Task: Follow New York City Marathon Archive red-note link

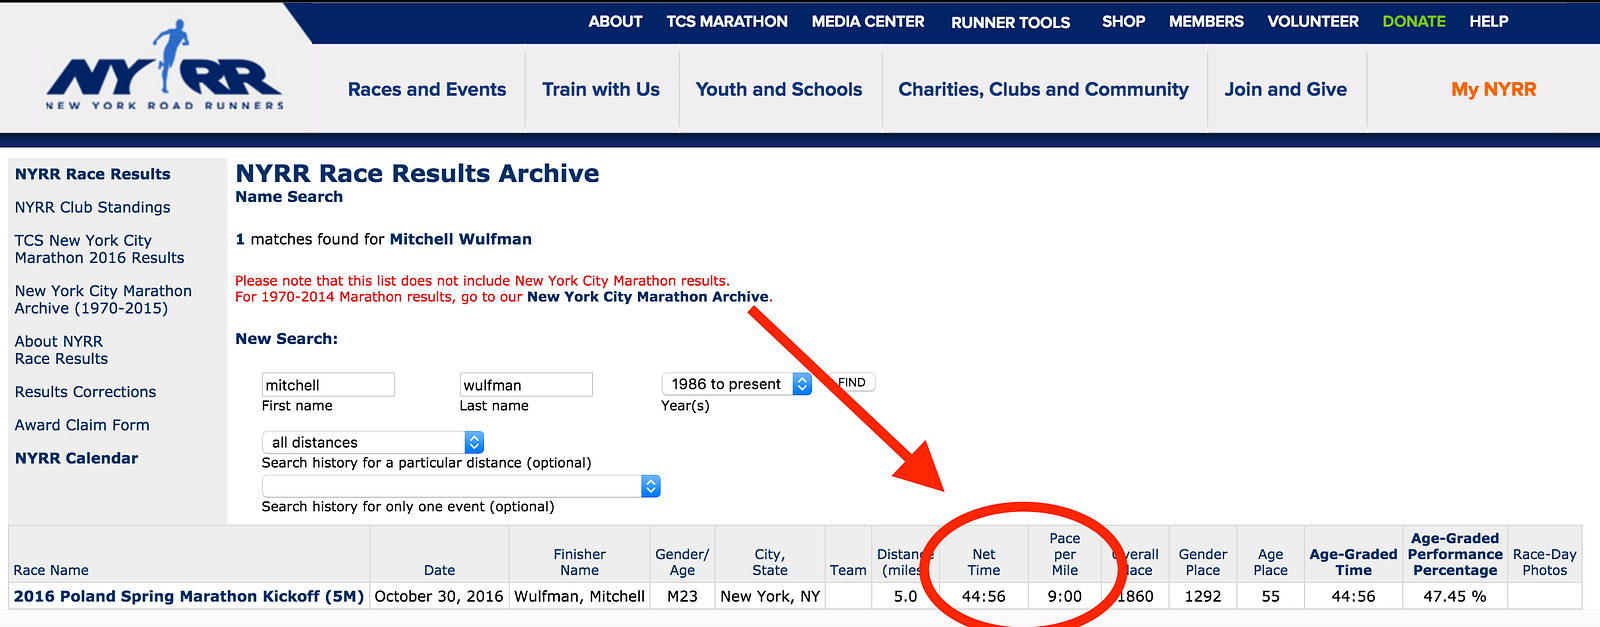Action: click(648, 297)
